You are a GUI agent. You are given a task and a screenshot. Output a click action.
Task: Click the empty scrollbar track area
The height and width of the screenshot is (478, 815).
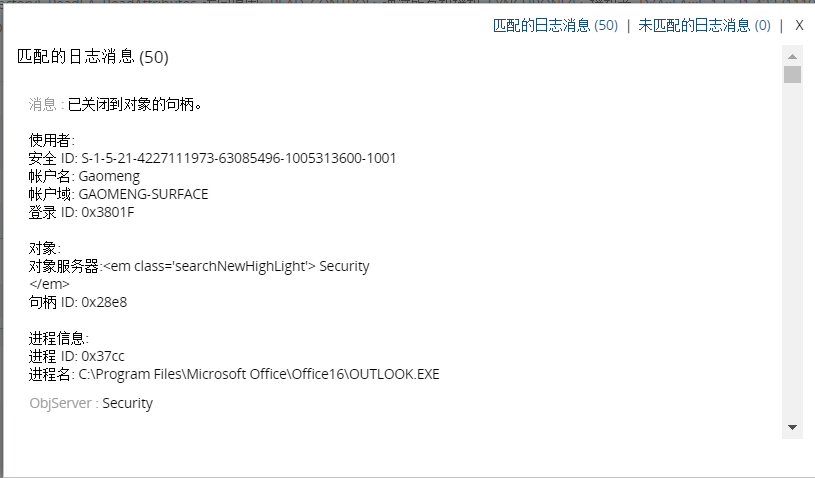(x=792, y=250)
